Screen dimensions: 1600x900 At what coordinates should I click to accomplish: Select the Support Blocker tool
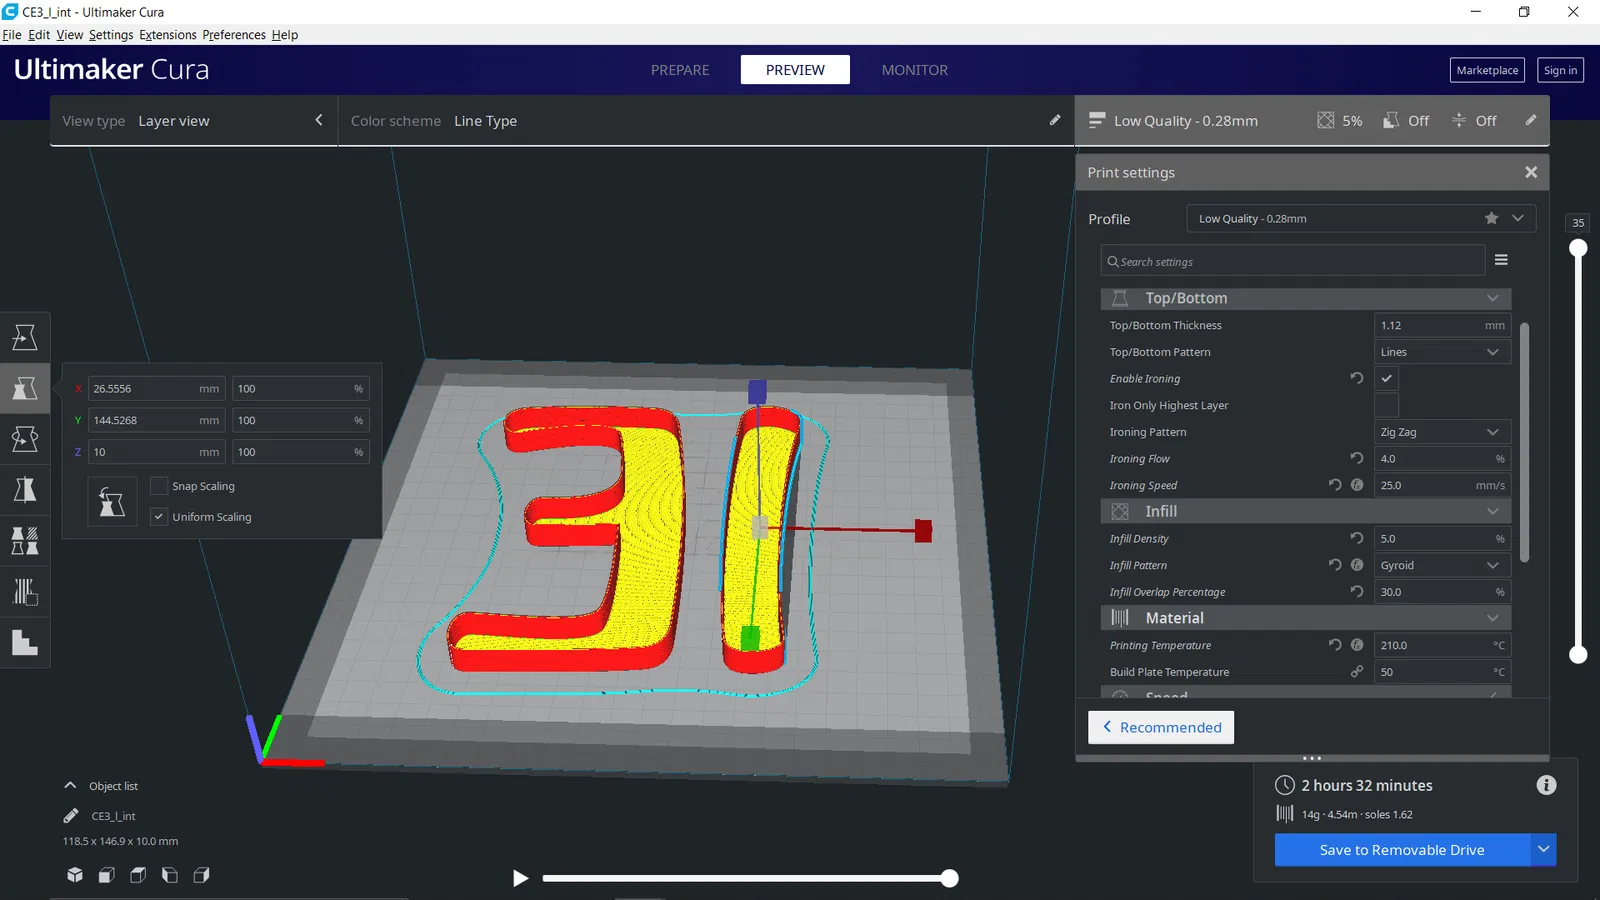(25, 592)
